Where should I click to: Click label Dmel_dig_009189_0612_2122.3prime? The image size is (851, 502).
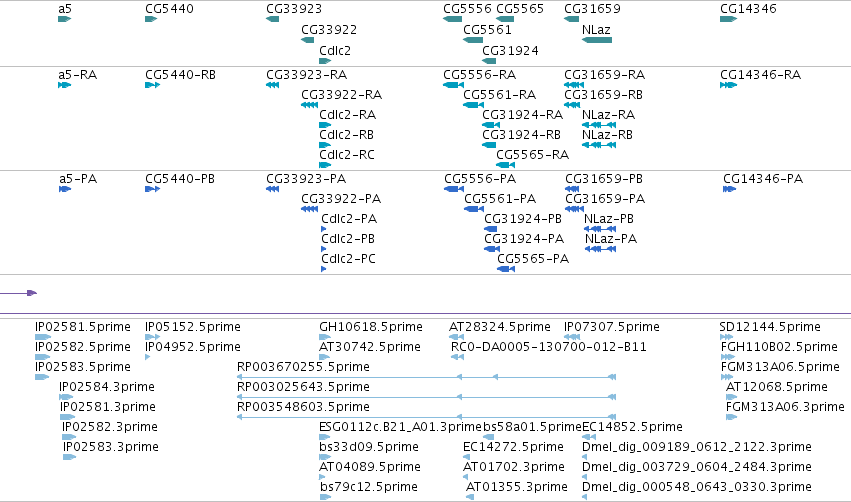click(x=696, y=447)
